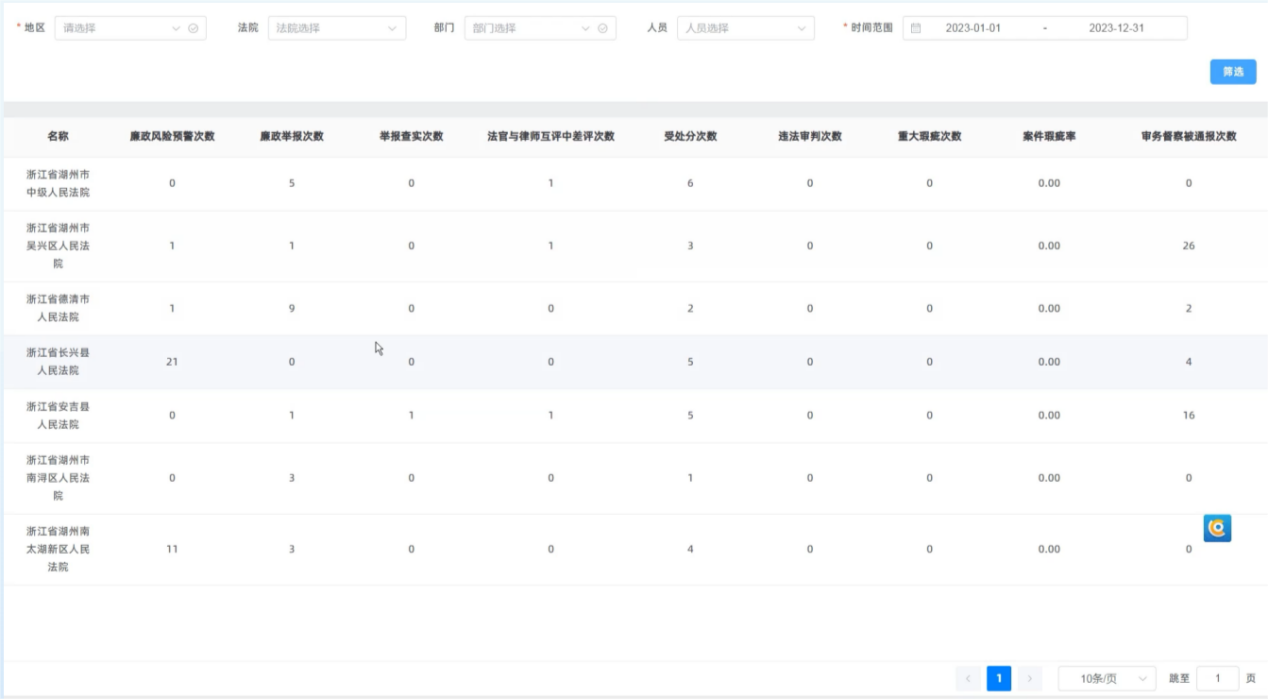Click the end date 2023-12-31
The width and height of the screenshot is (1268, 699).
coord(1116,28)
